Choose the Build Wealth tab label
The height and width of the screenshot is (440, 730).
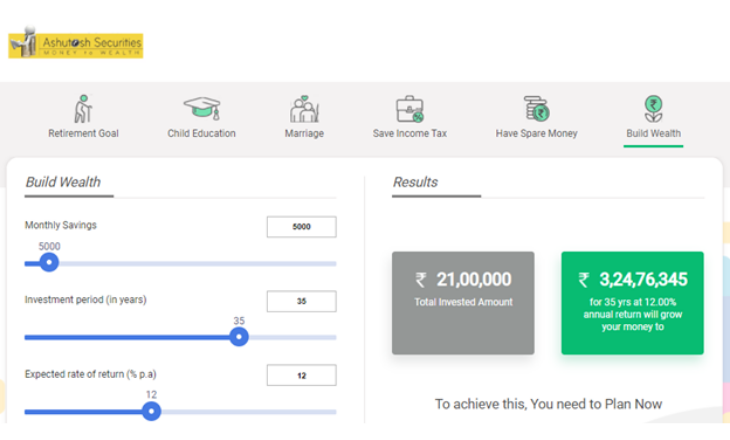pos(654,134)
